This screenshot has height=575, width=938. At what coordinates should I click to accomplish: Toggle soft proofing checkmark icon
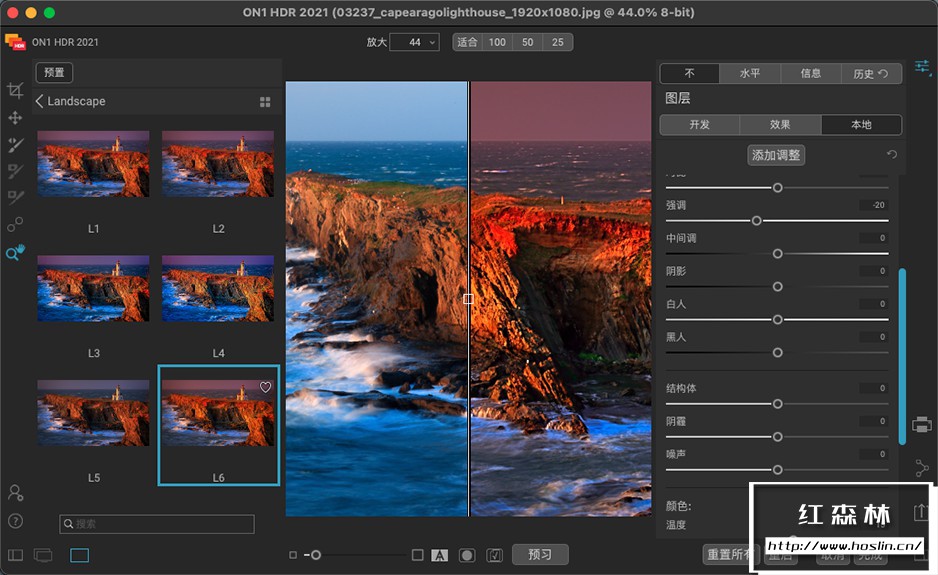494,555
